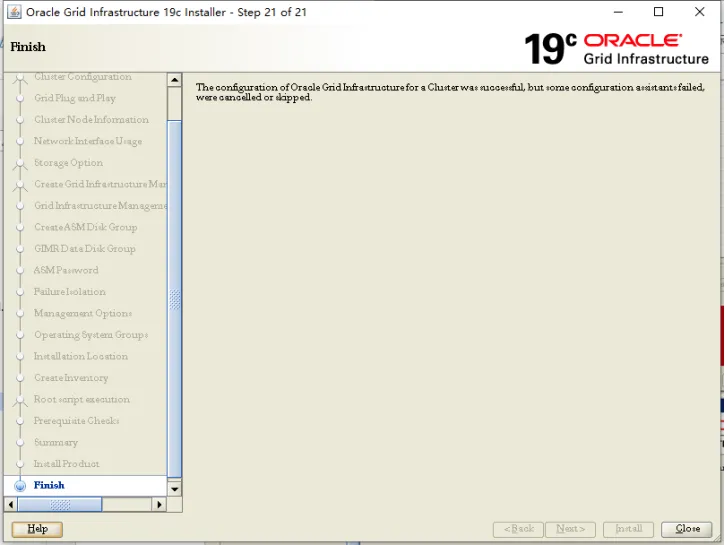Click the Oracle 19c Grid Infrastructure logo
This screenshot has width=725, height=545.
tap(616, 49)
